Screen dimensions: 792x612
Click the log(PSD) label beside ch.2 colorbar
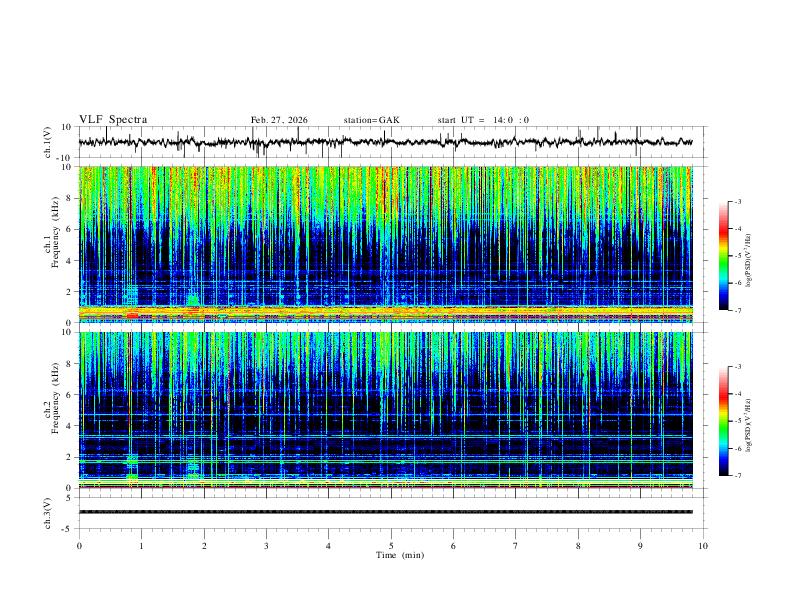(x=749, y=426)
